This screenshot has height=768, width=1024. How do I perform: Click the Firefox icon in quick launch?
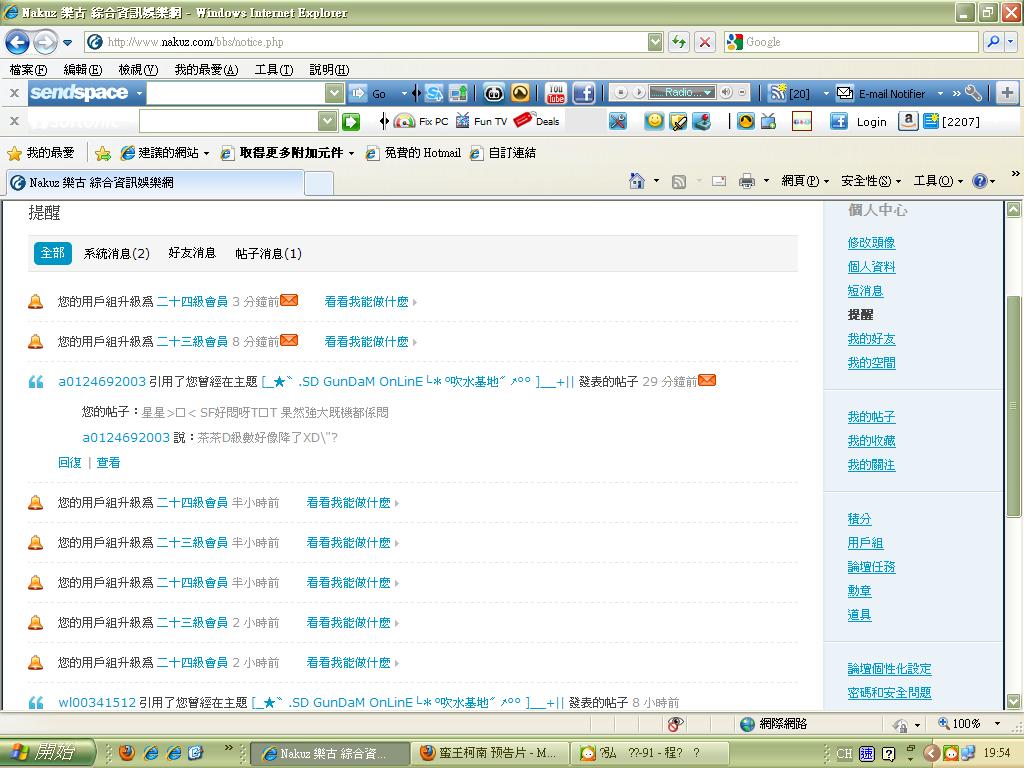click(127, 753)
